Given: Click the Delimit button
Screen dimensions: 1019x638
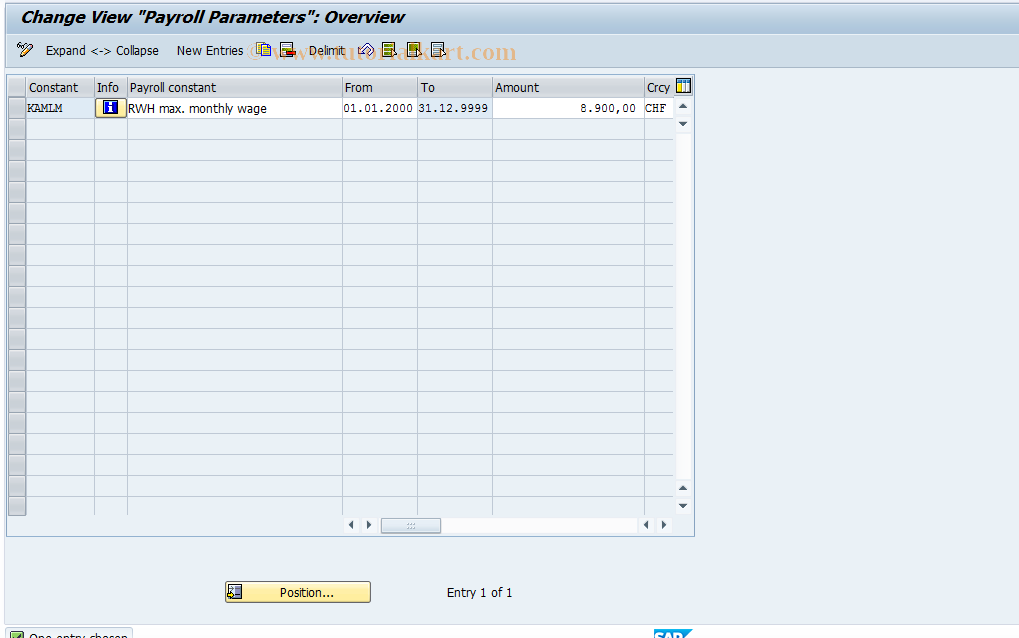Looking at the screenshot, I should [x=326, y=51].
